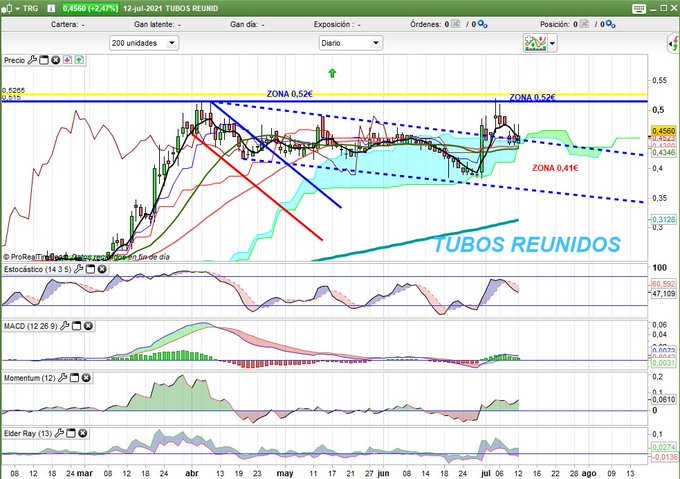Click the Precio panel title

tap(14, 60)
